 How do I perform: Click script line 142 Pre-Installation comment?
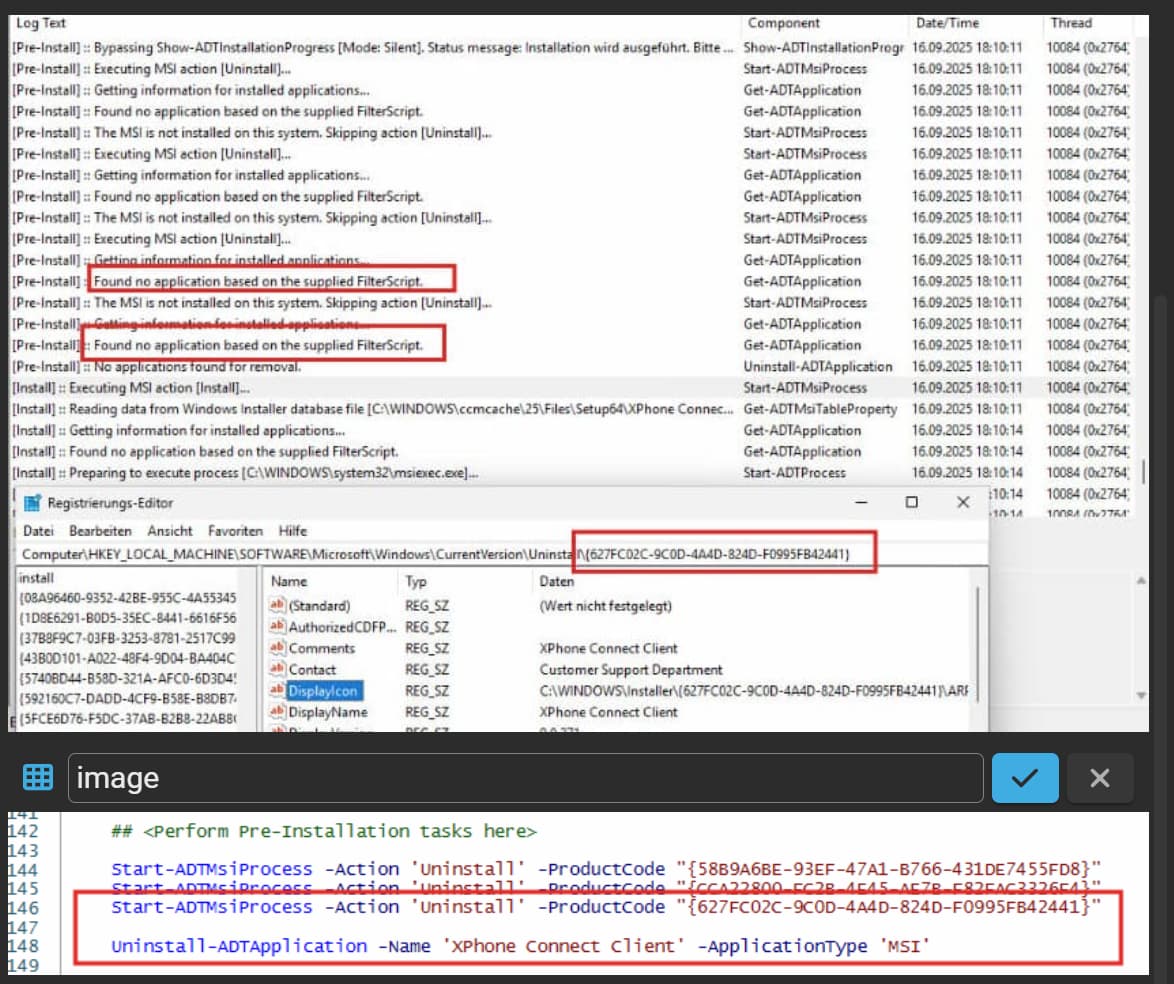(x=323, y=831)
